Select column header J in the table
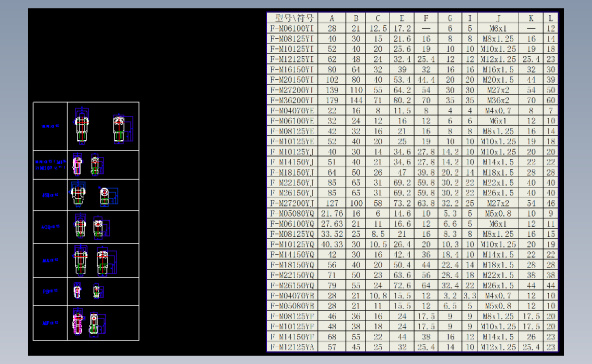592x364 pixels. coord(498,18)
